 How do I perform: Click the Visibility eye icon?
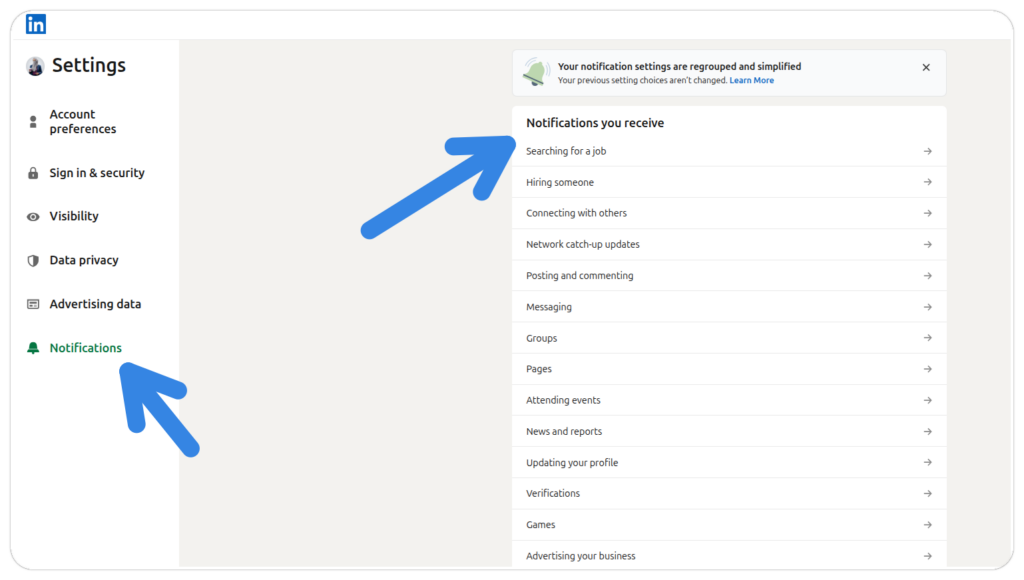[33, 217]
